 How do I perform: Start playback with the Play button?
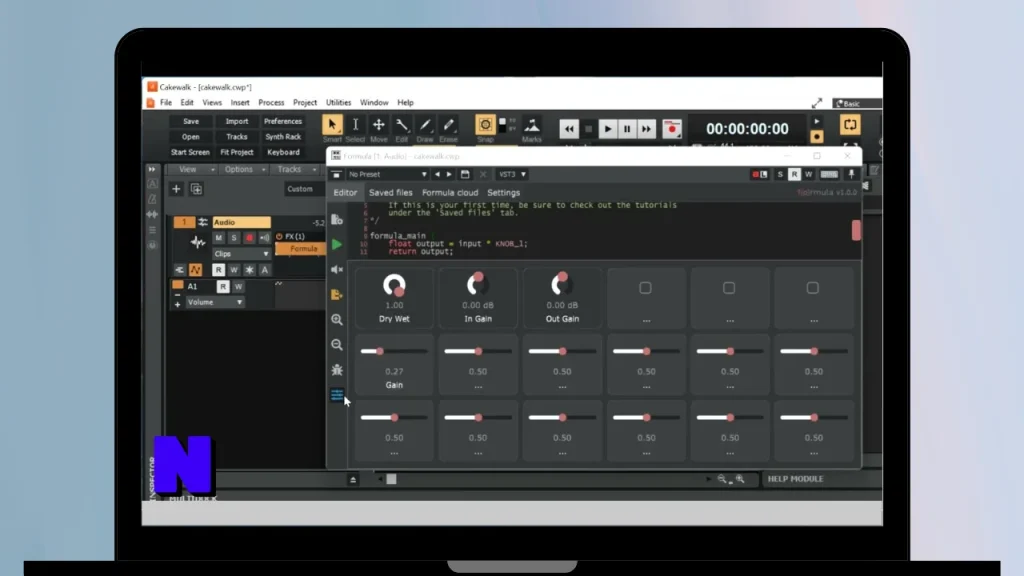(607, 129)
